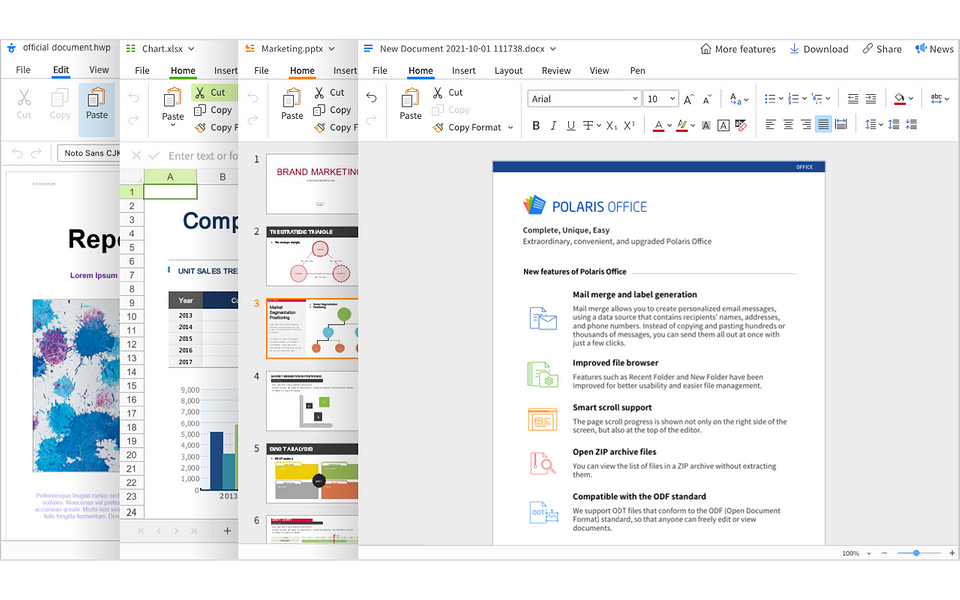Apply underline to the text
960x600 pixels.
click(569, 124)
